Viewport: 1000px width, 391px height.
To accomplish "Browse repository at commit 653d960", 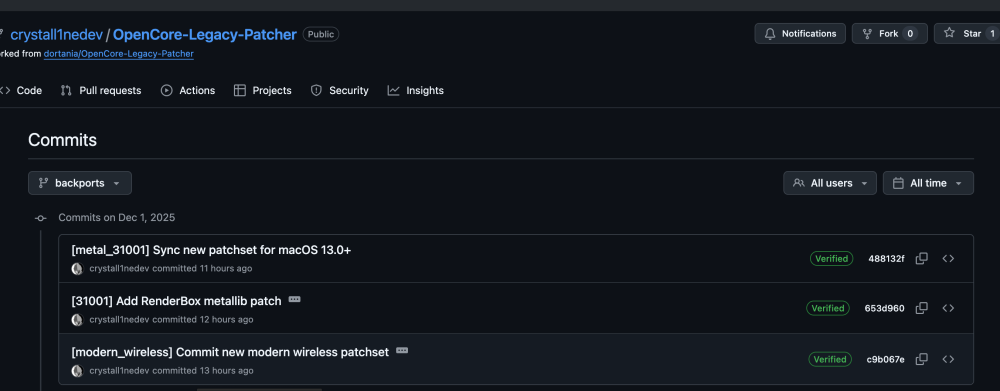I will (x=948, y=308).
